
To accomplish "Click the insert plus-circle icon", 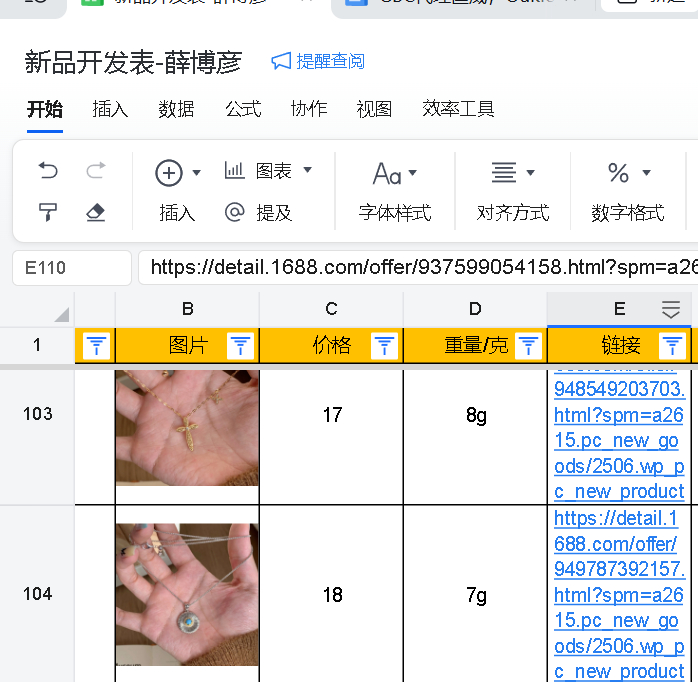I will [169, 173].
